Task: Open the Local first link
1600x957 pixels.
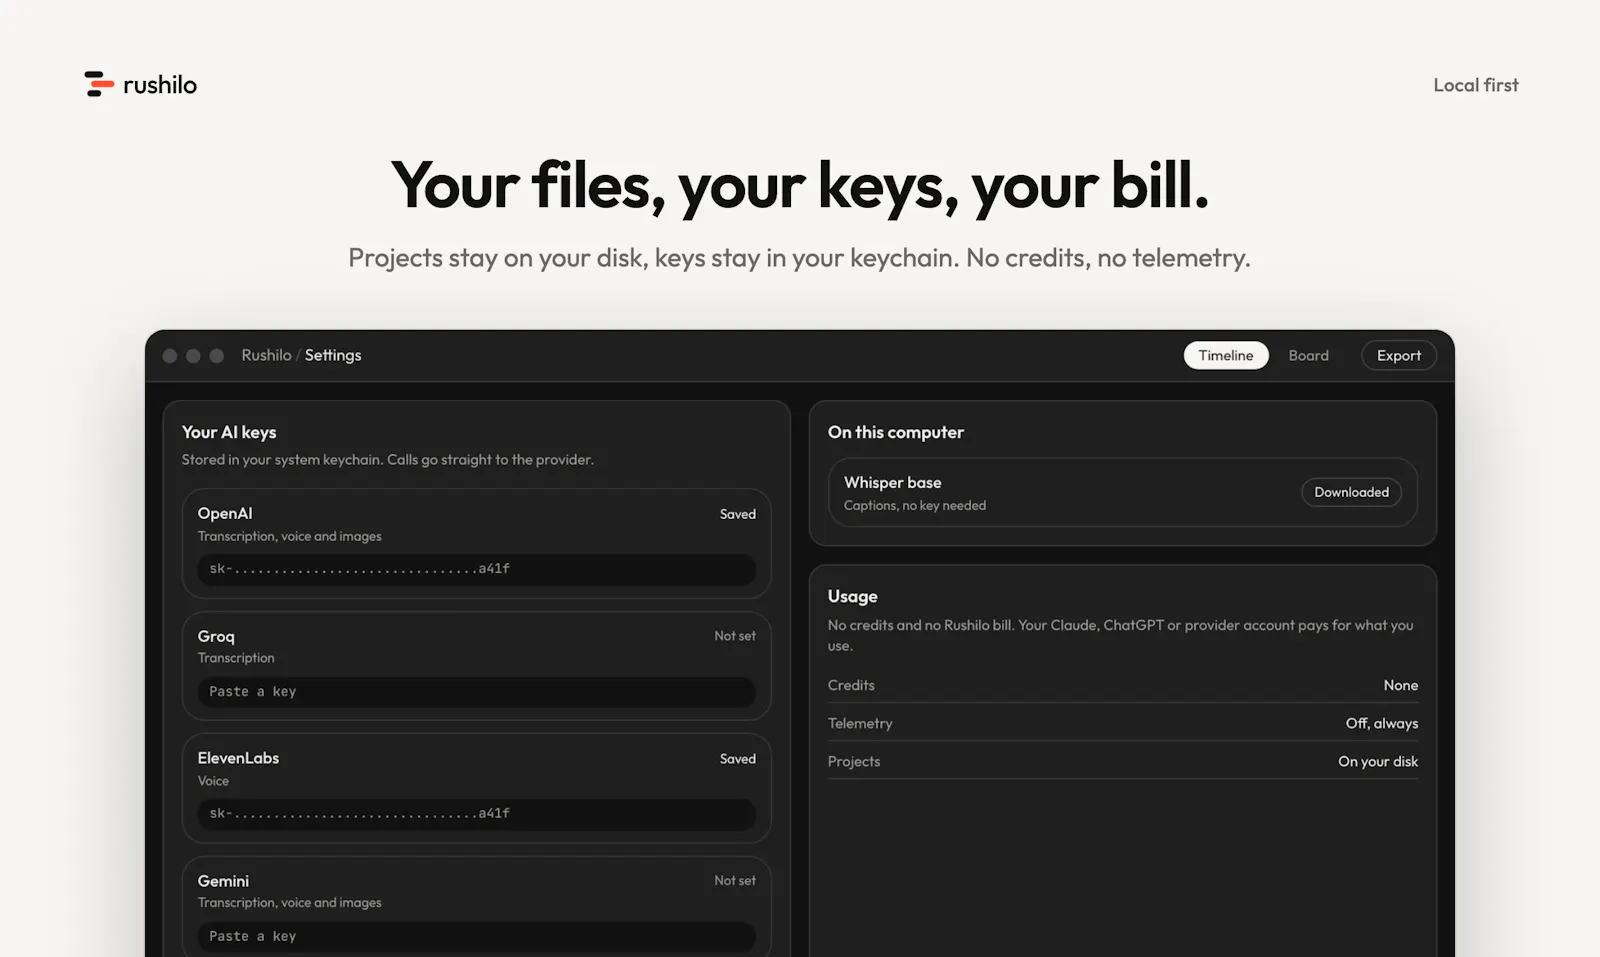Action: [x=1475, y=85]
